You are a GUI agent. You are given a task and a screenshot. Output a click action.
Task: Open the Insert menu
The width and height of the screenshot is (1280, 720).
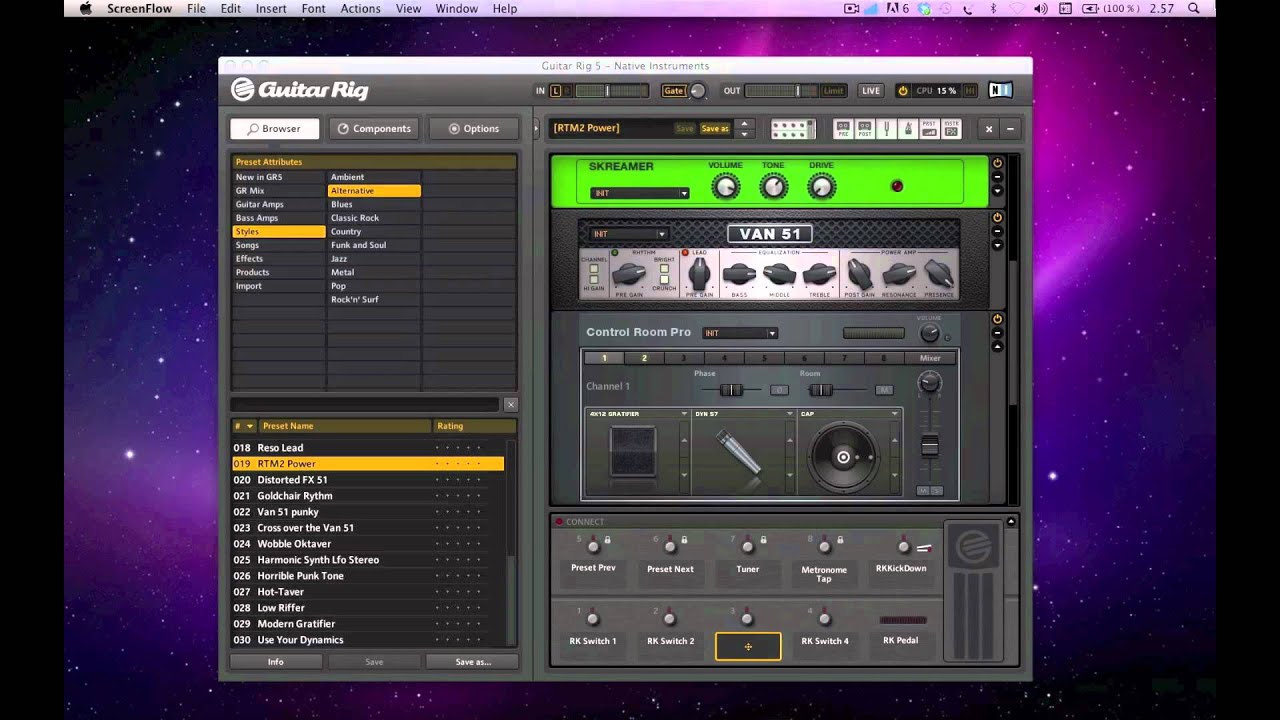click(271, 8)
